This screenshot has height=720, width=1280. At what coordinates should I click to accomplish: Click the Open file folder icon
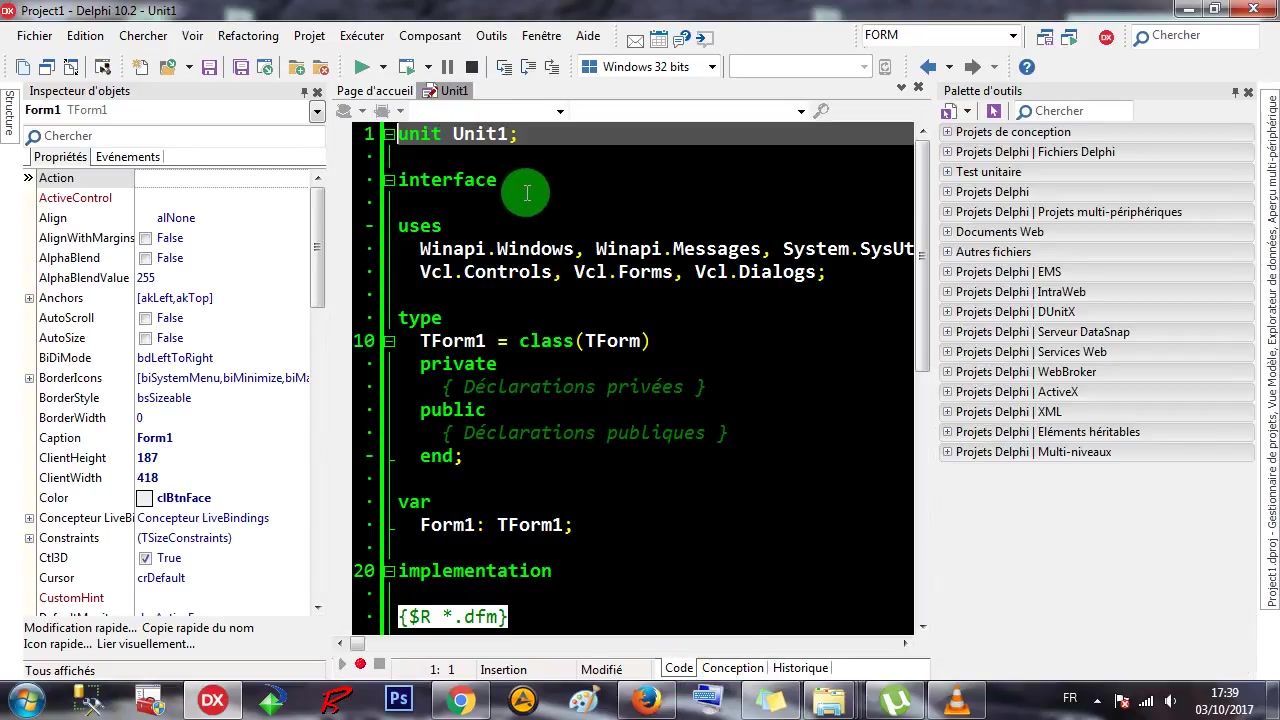click(167, 67)
